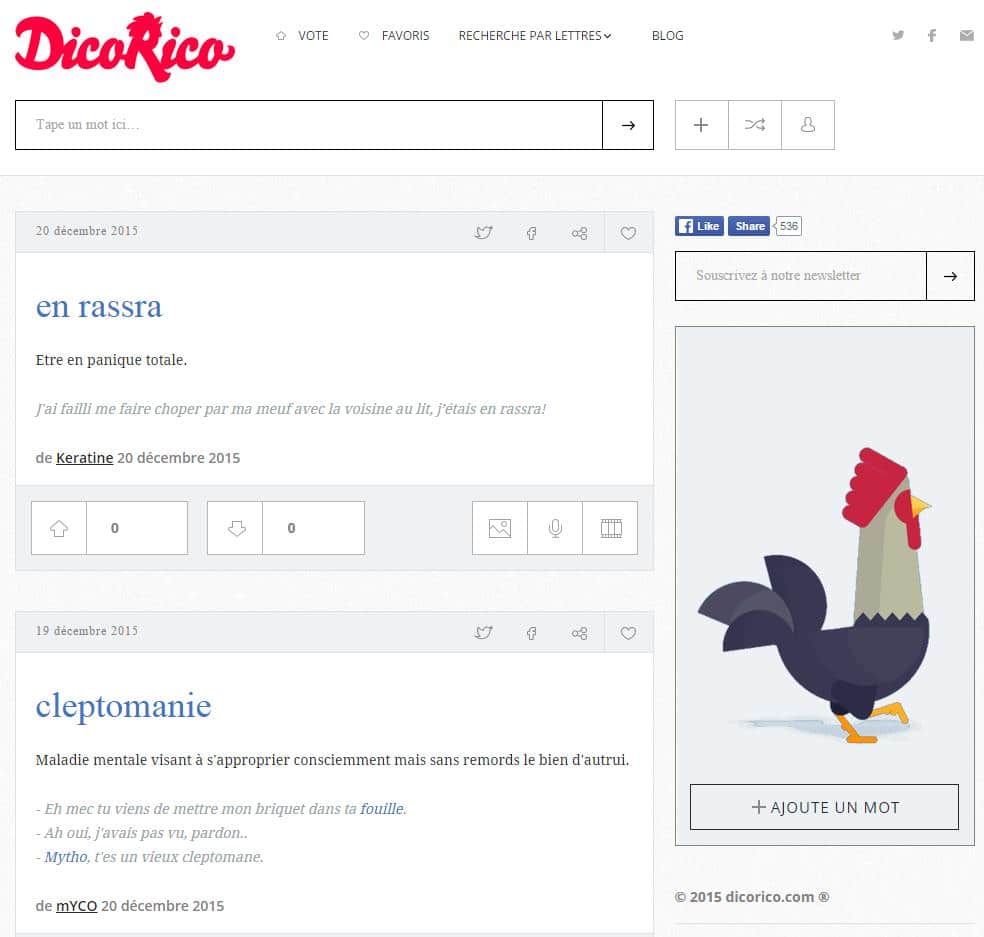Viewport: 984px width, 937px height.
Task: Click the Facebook Like button
Action: [x=699, y=226]
